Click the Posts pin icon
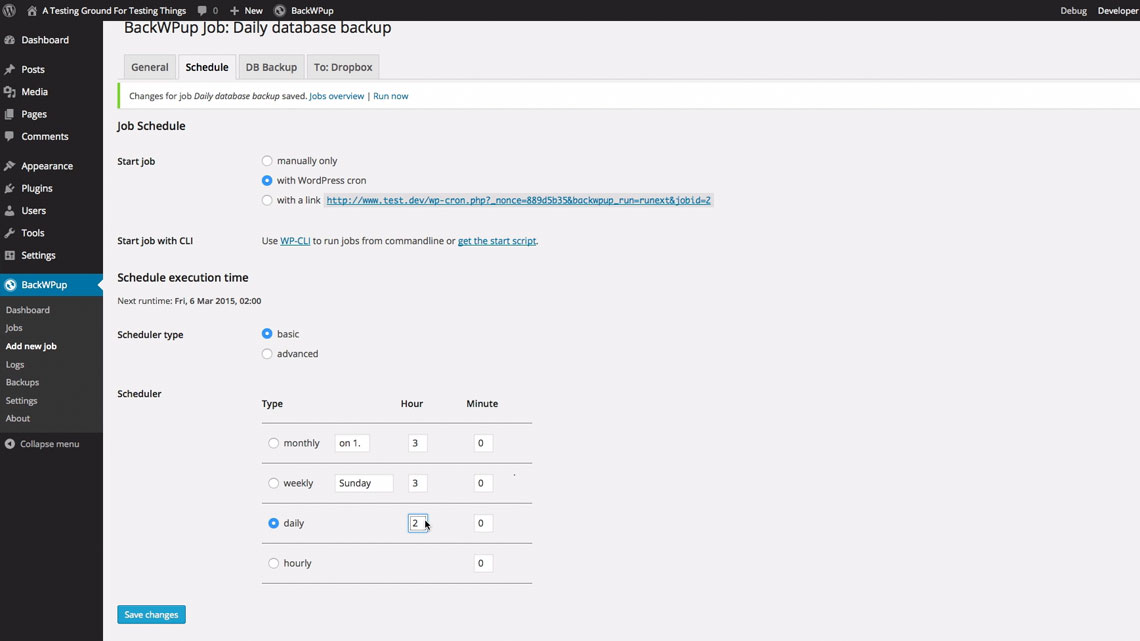Viewport: 1140px width, 641px height. [9, 69]
